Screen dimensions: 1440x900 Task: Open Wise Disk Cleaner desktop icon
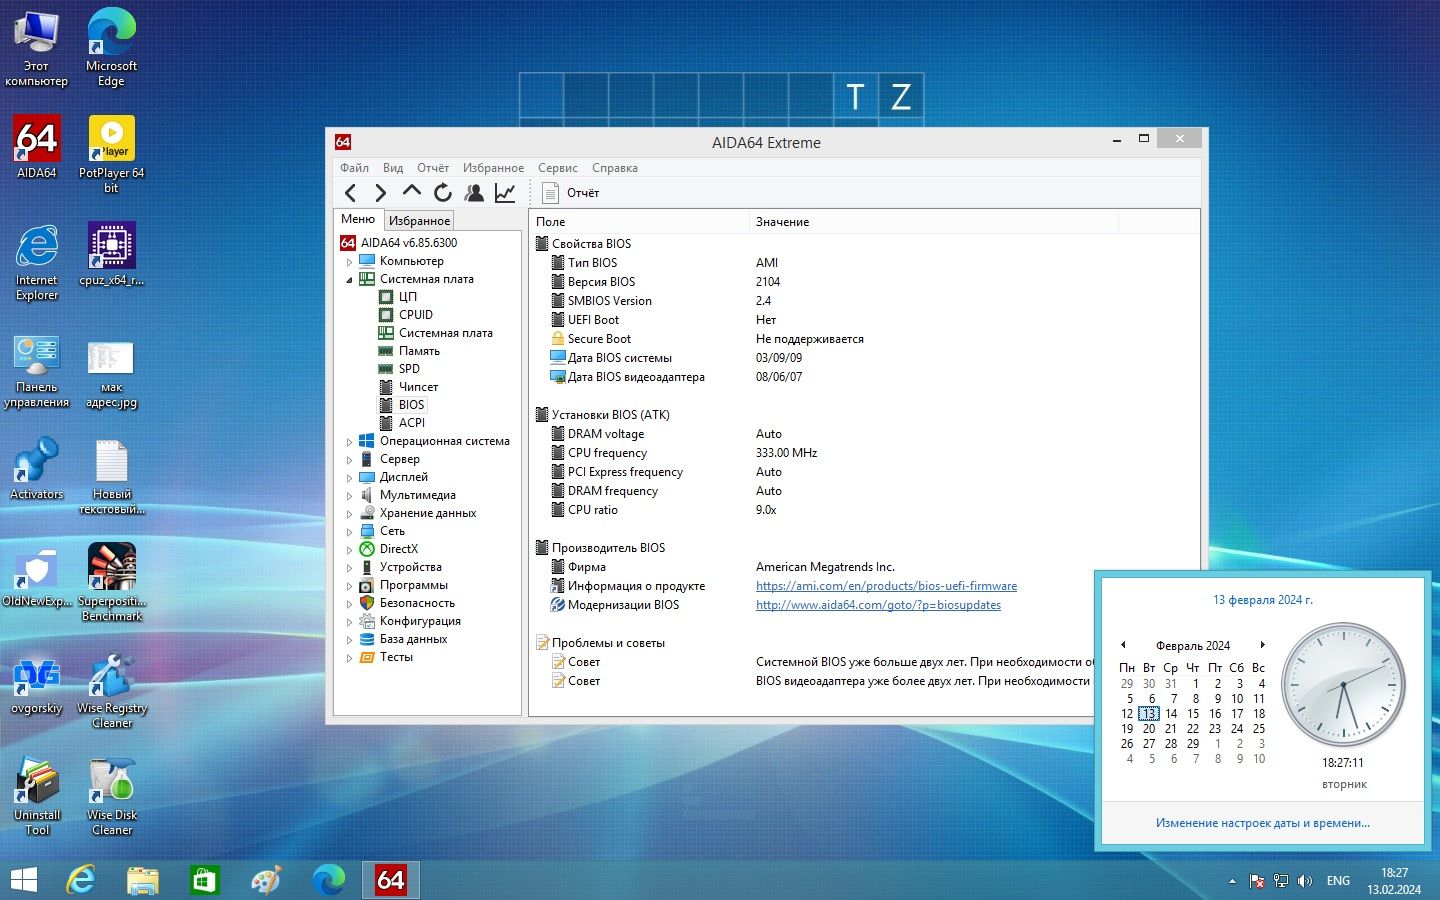111,796
